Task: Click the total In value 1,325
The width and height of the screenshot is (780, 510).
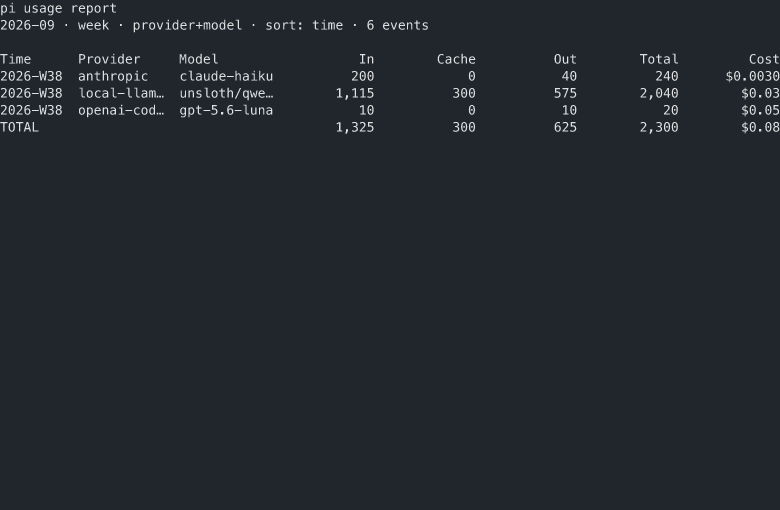Action: [x=355, y=127]
